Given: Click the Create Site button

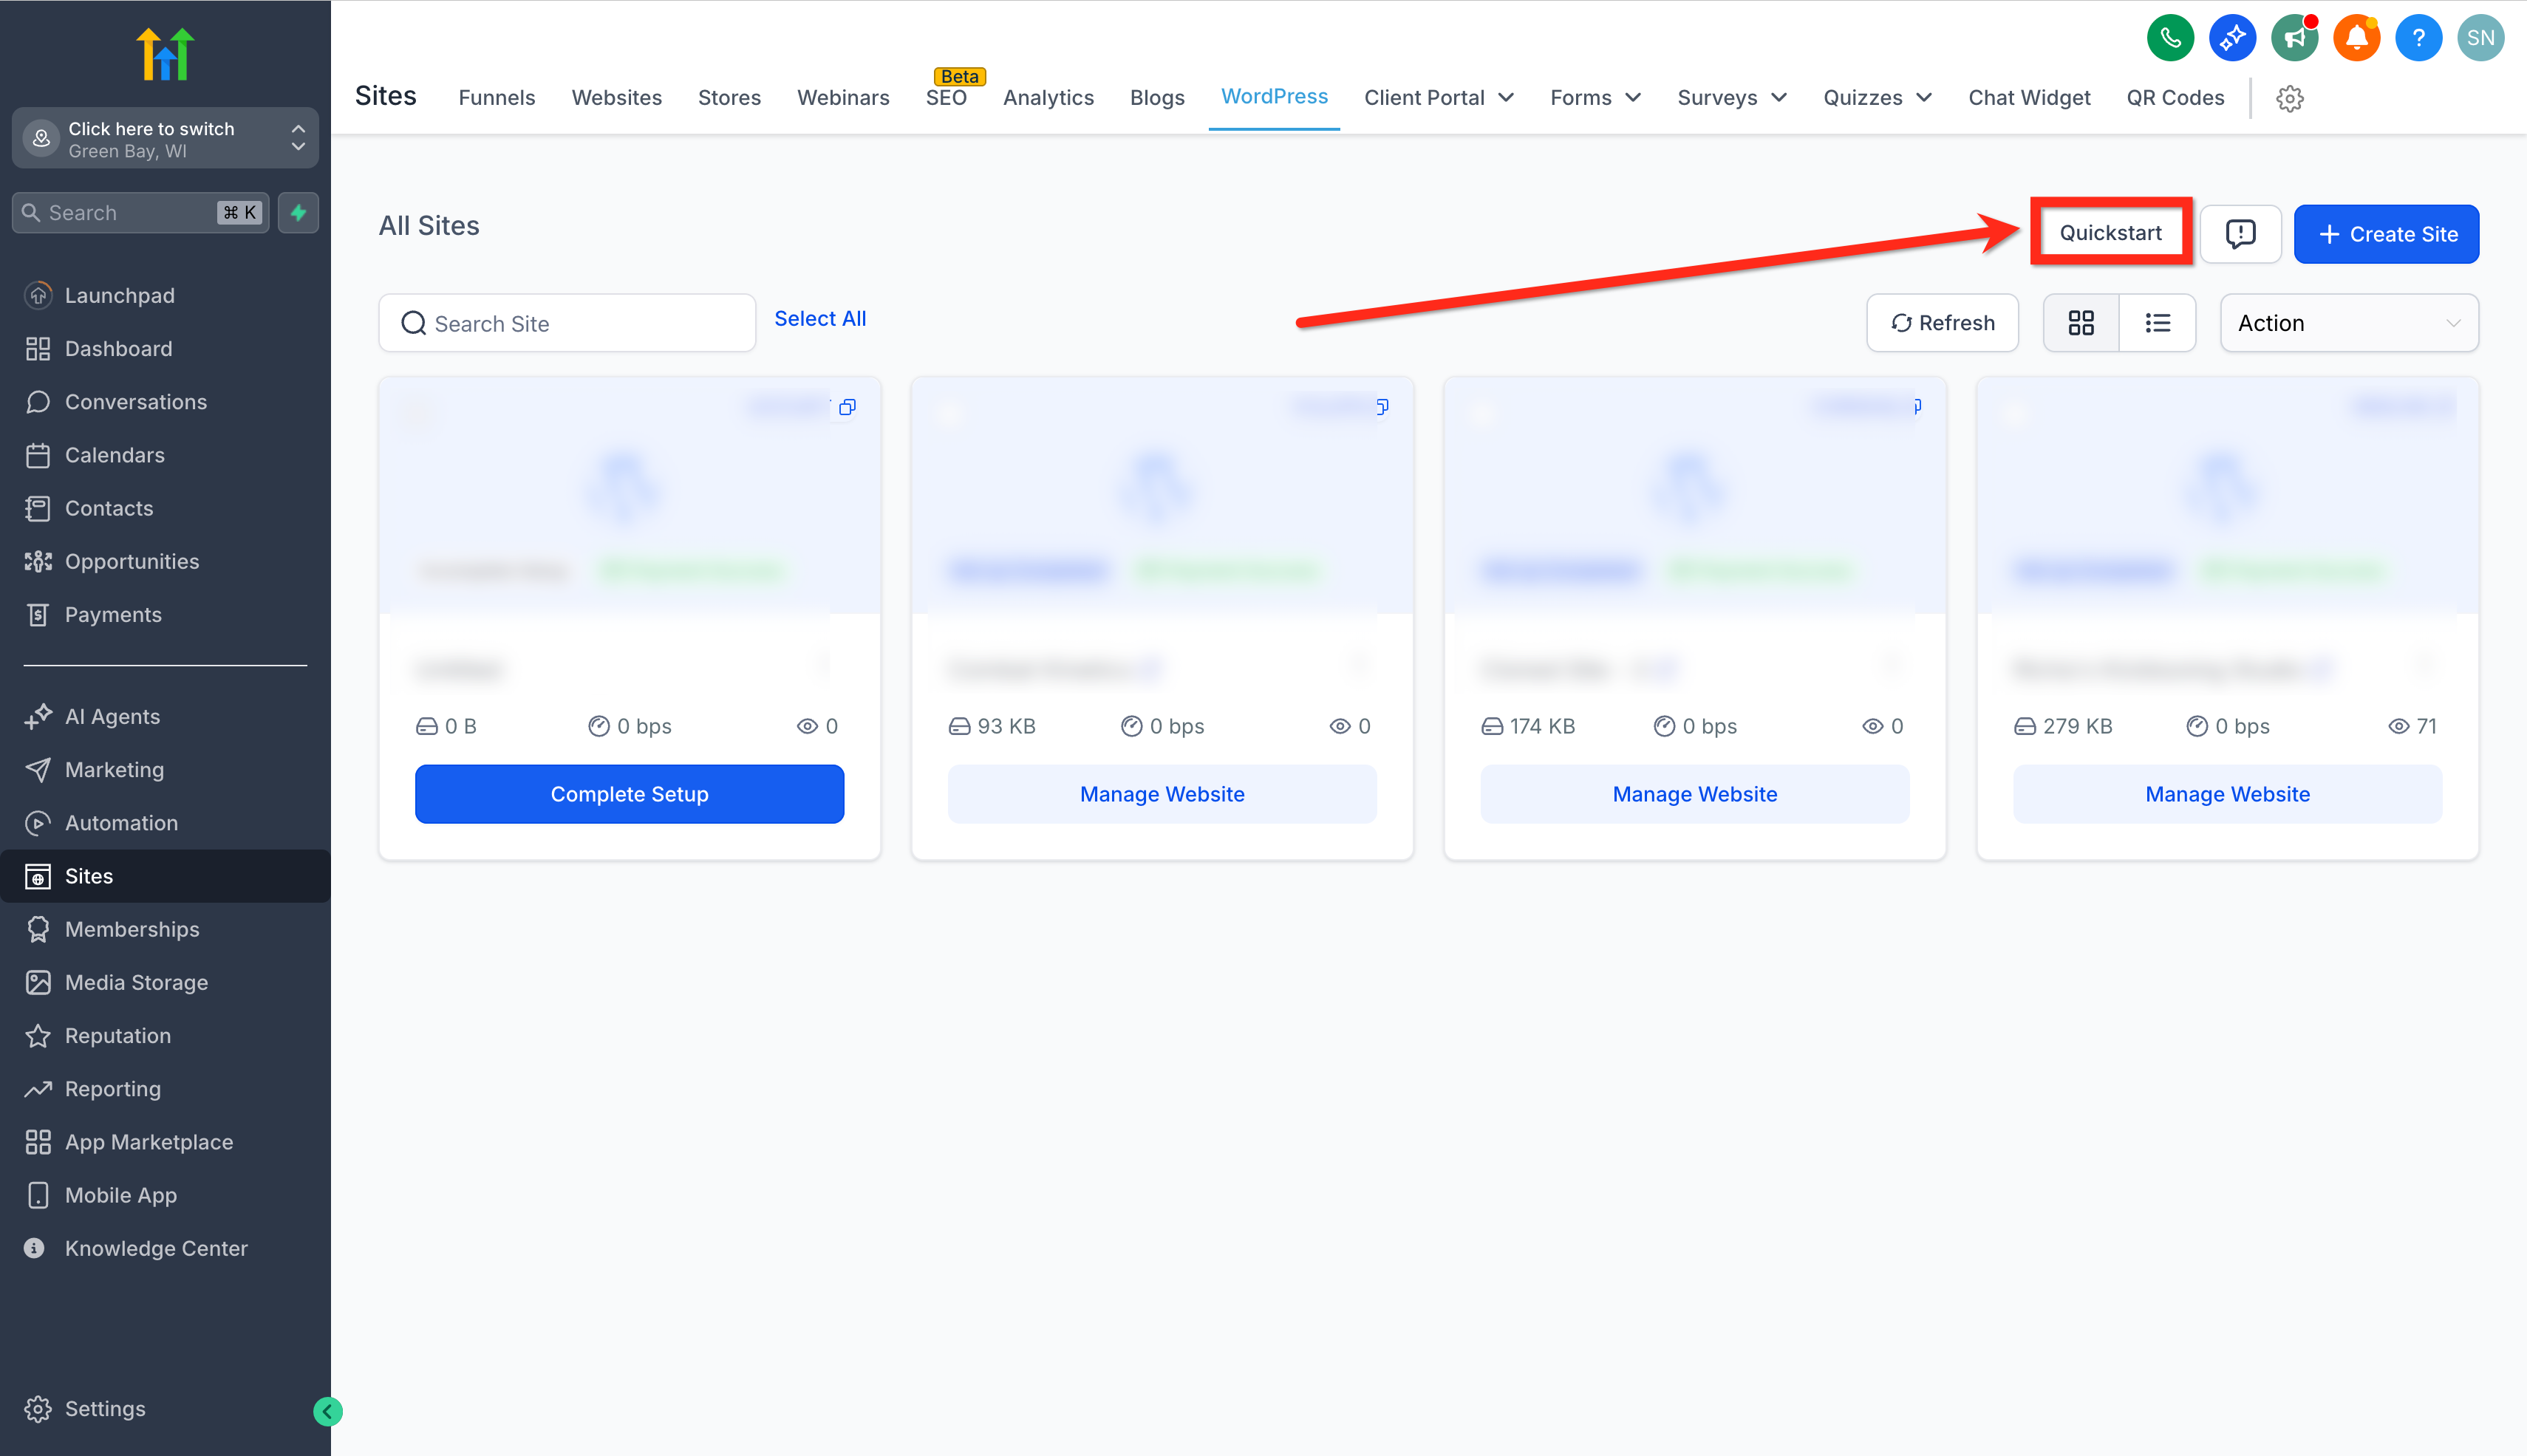Looking at the screenshot, I should pos(2386,234).
